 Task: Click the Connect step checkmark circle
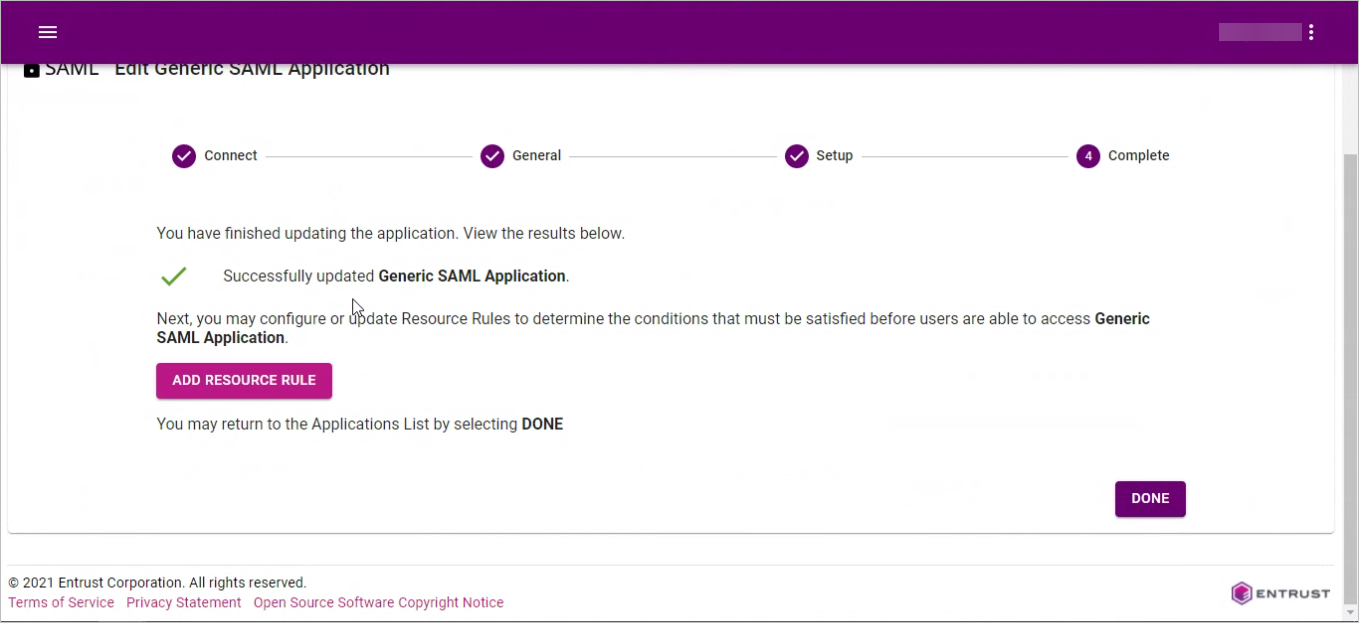pos(184,156)
